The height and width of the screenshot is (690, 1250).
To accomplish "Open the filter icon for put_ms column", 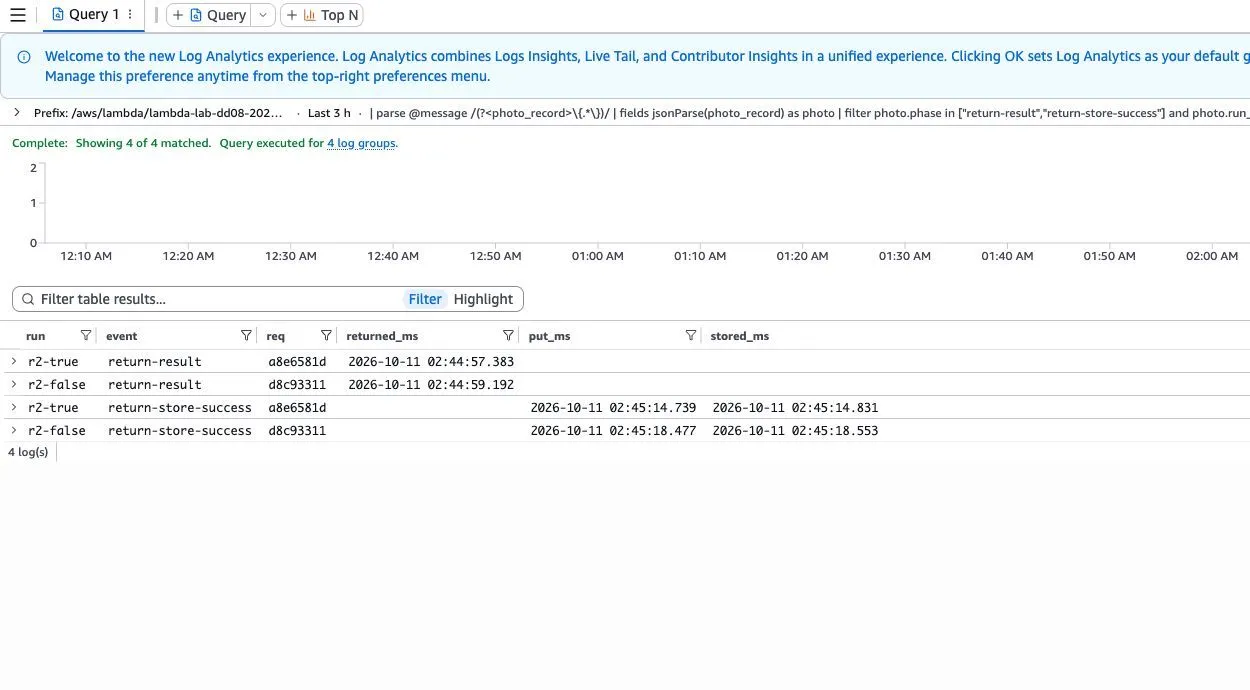I will (690, 335).
